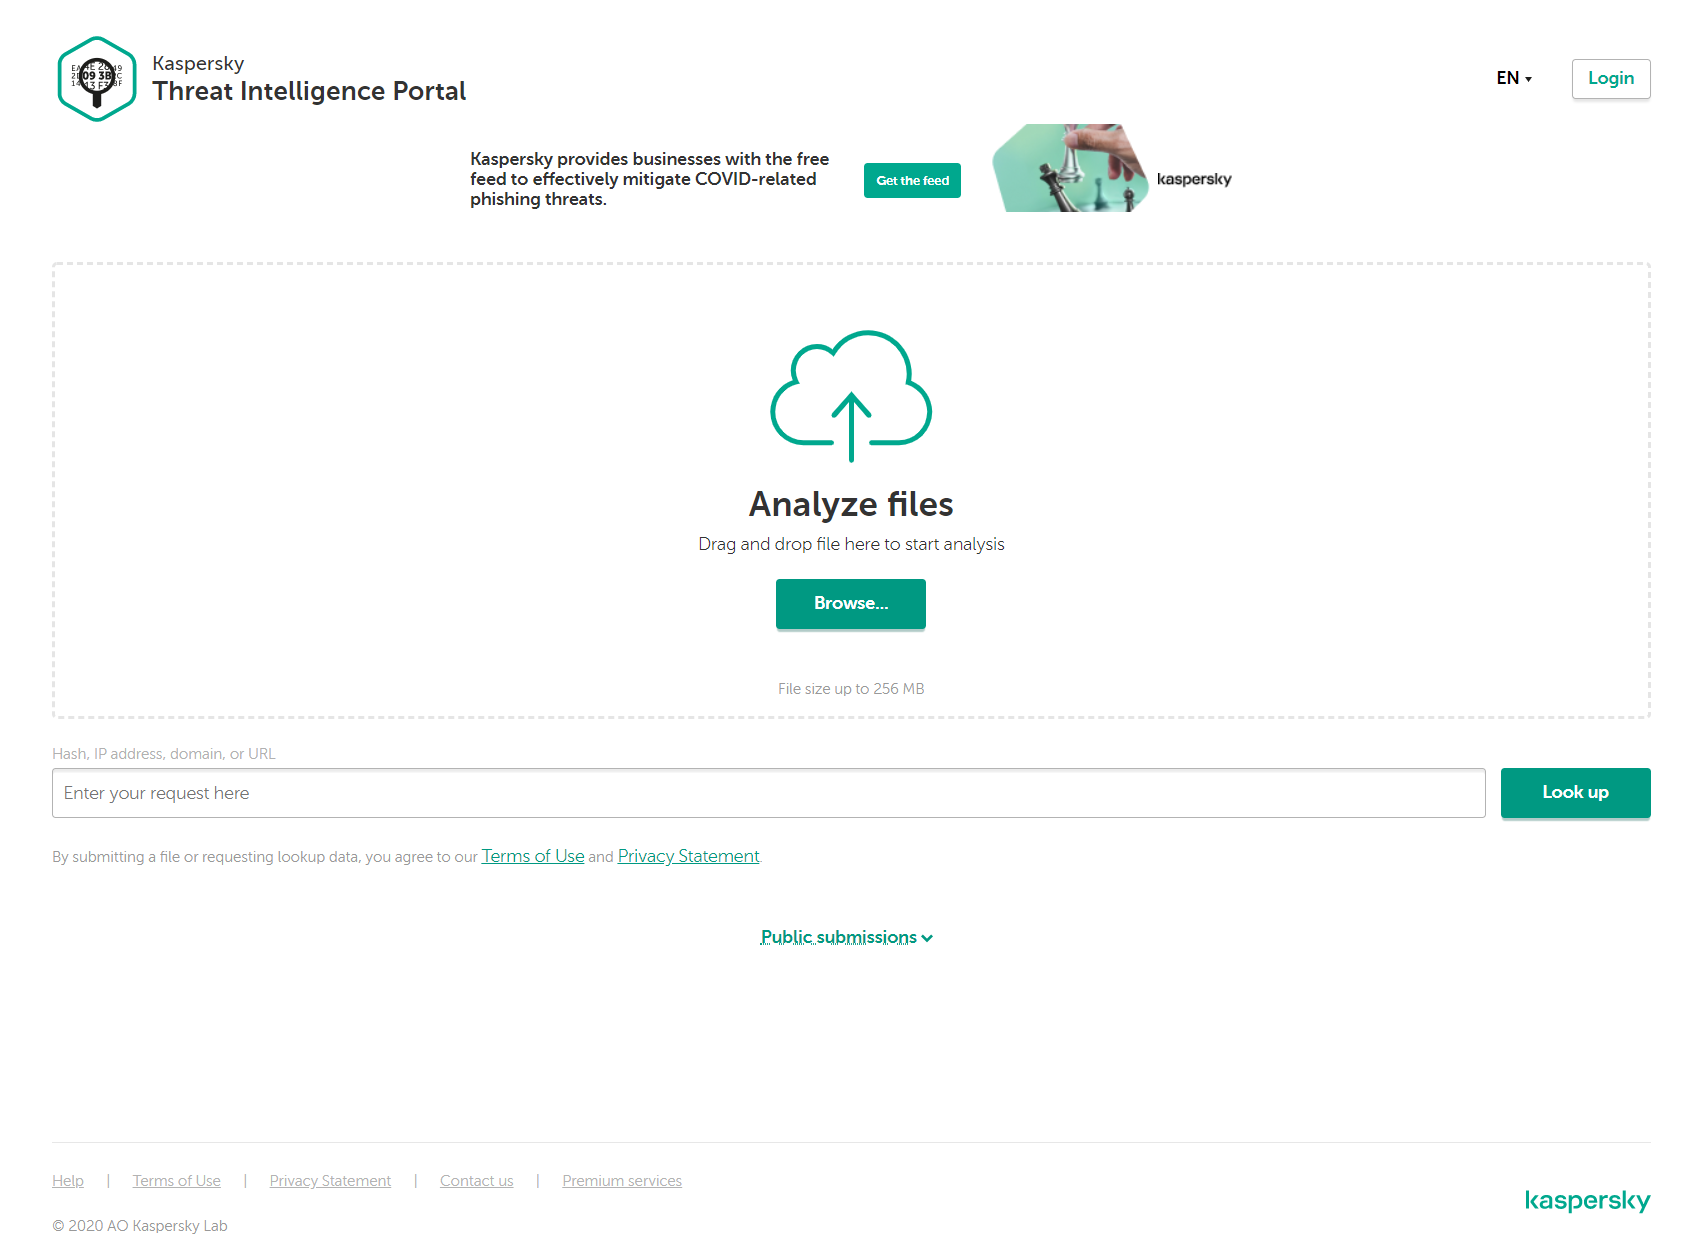The height and width of the screenshot is (1245, 1684).
Task: Open the Terms of Use footer link
Action: (x=177, y=1181)
